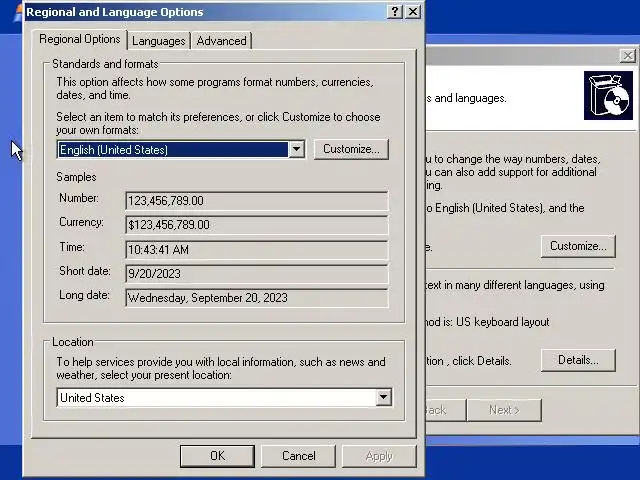Click the Time sample field
Image resolution: width=640 pixels, height=480 pixels.
tap(257, 249)
